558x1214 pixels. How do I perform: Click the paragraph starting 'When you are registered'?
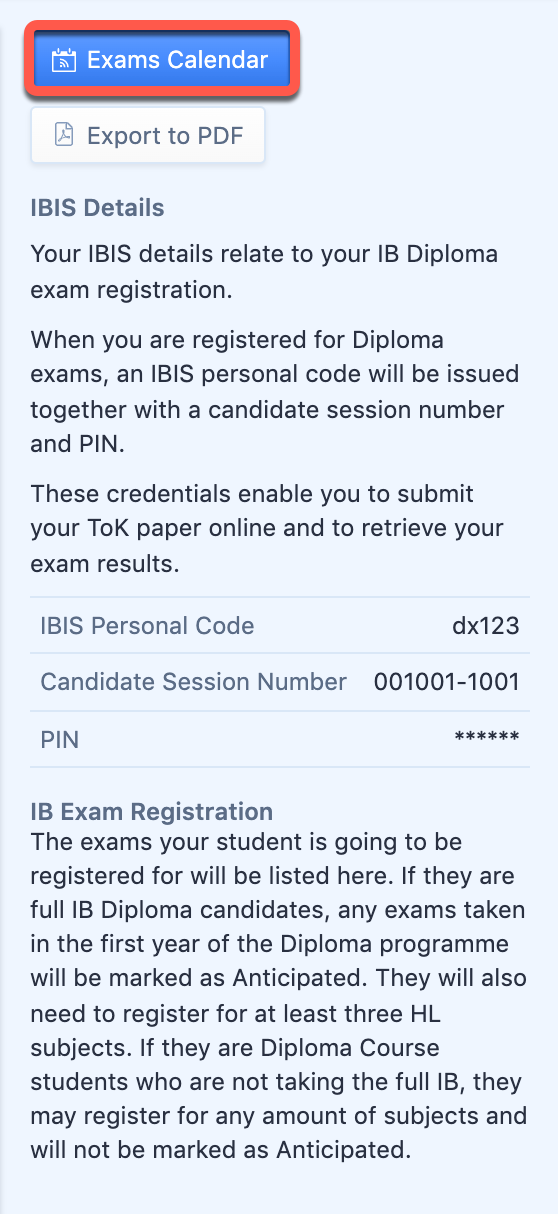coord(275,392)
